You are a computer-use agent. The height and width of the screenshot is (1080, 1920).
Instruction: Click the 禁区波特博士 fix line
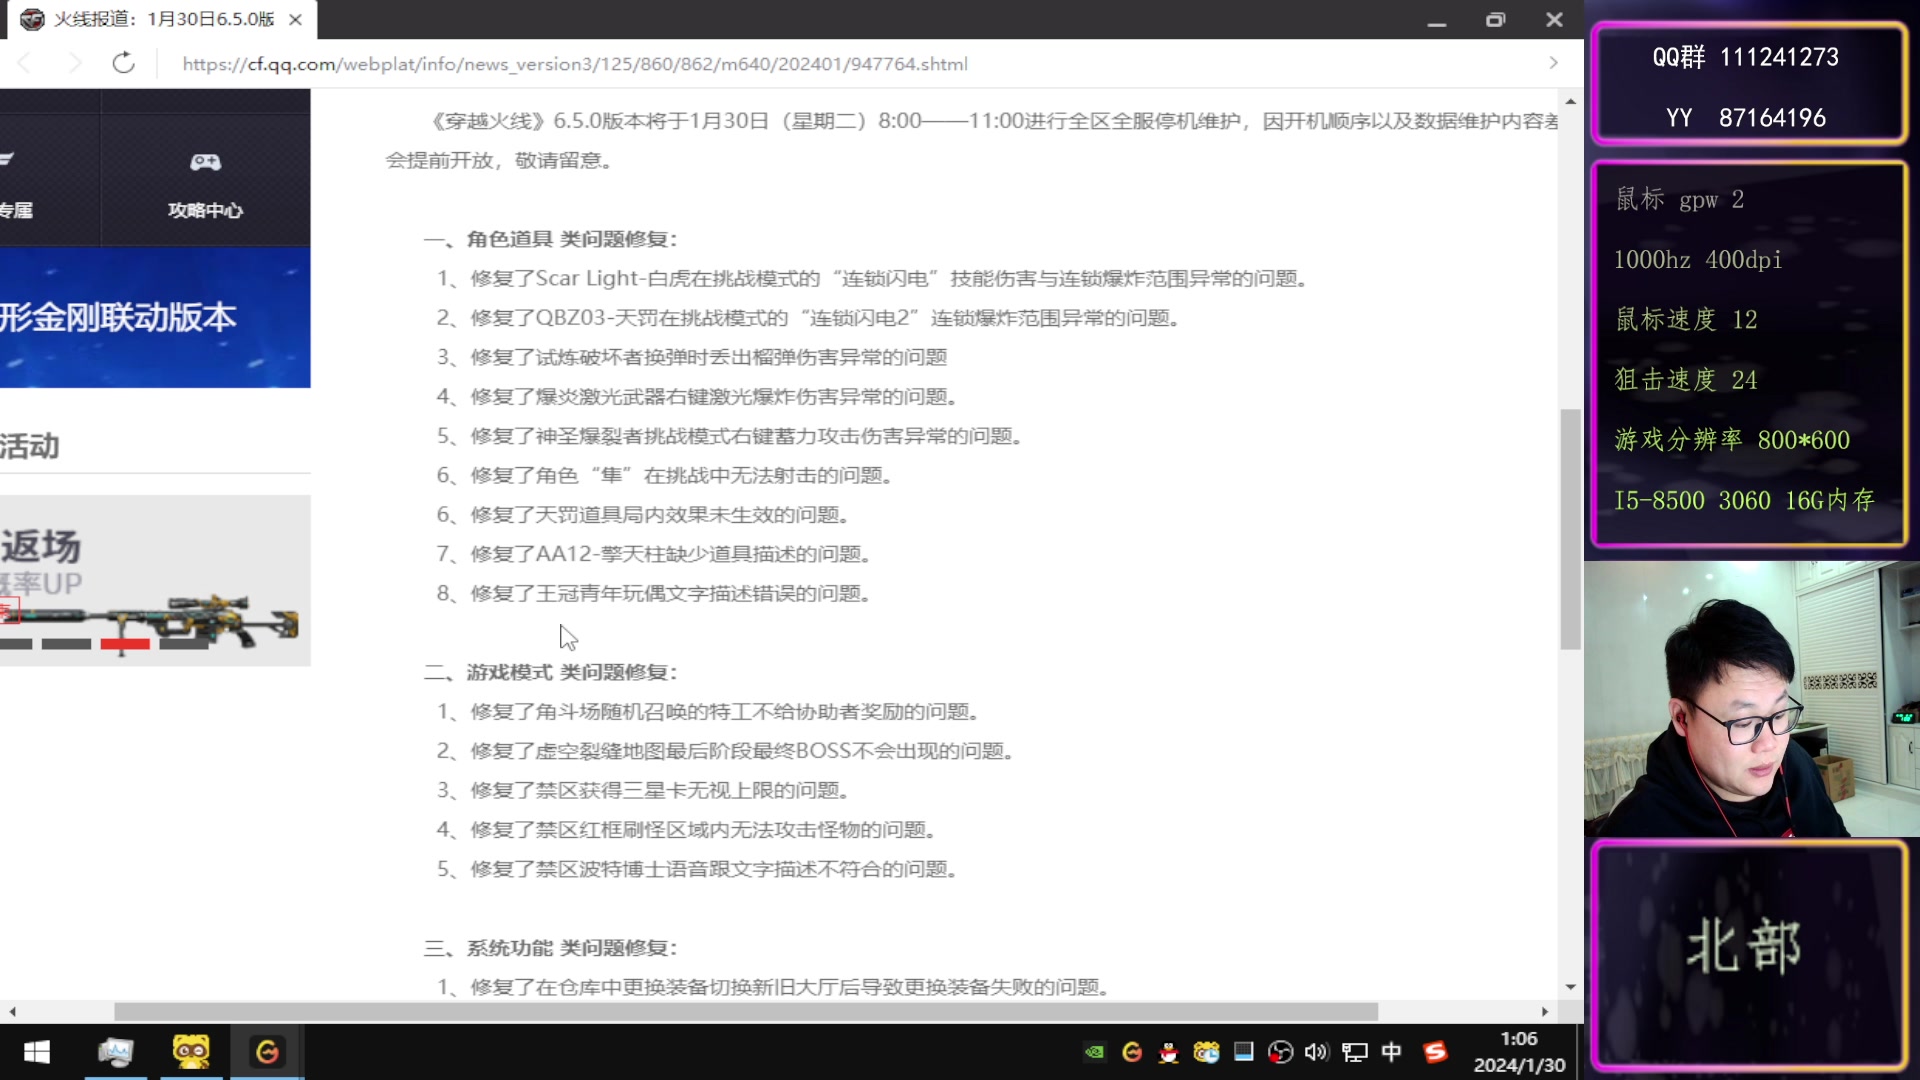coord(698,869)
